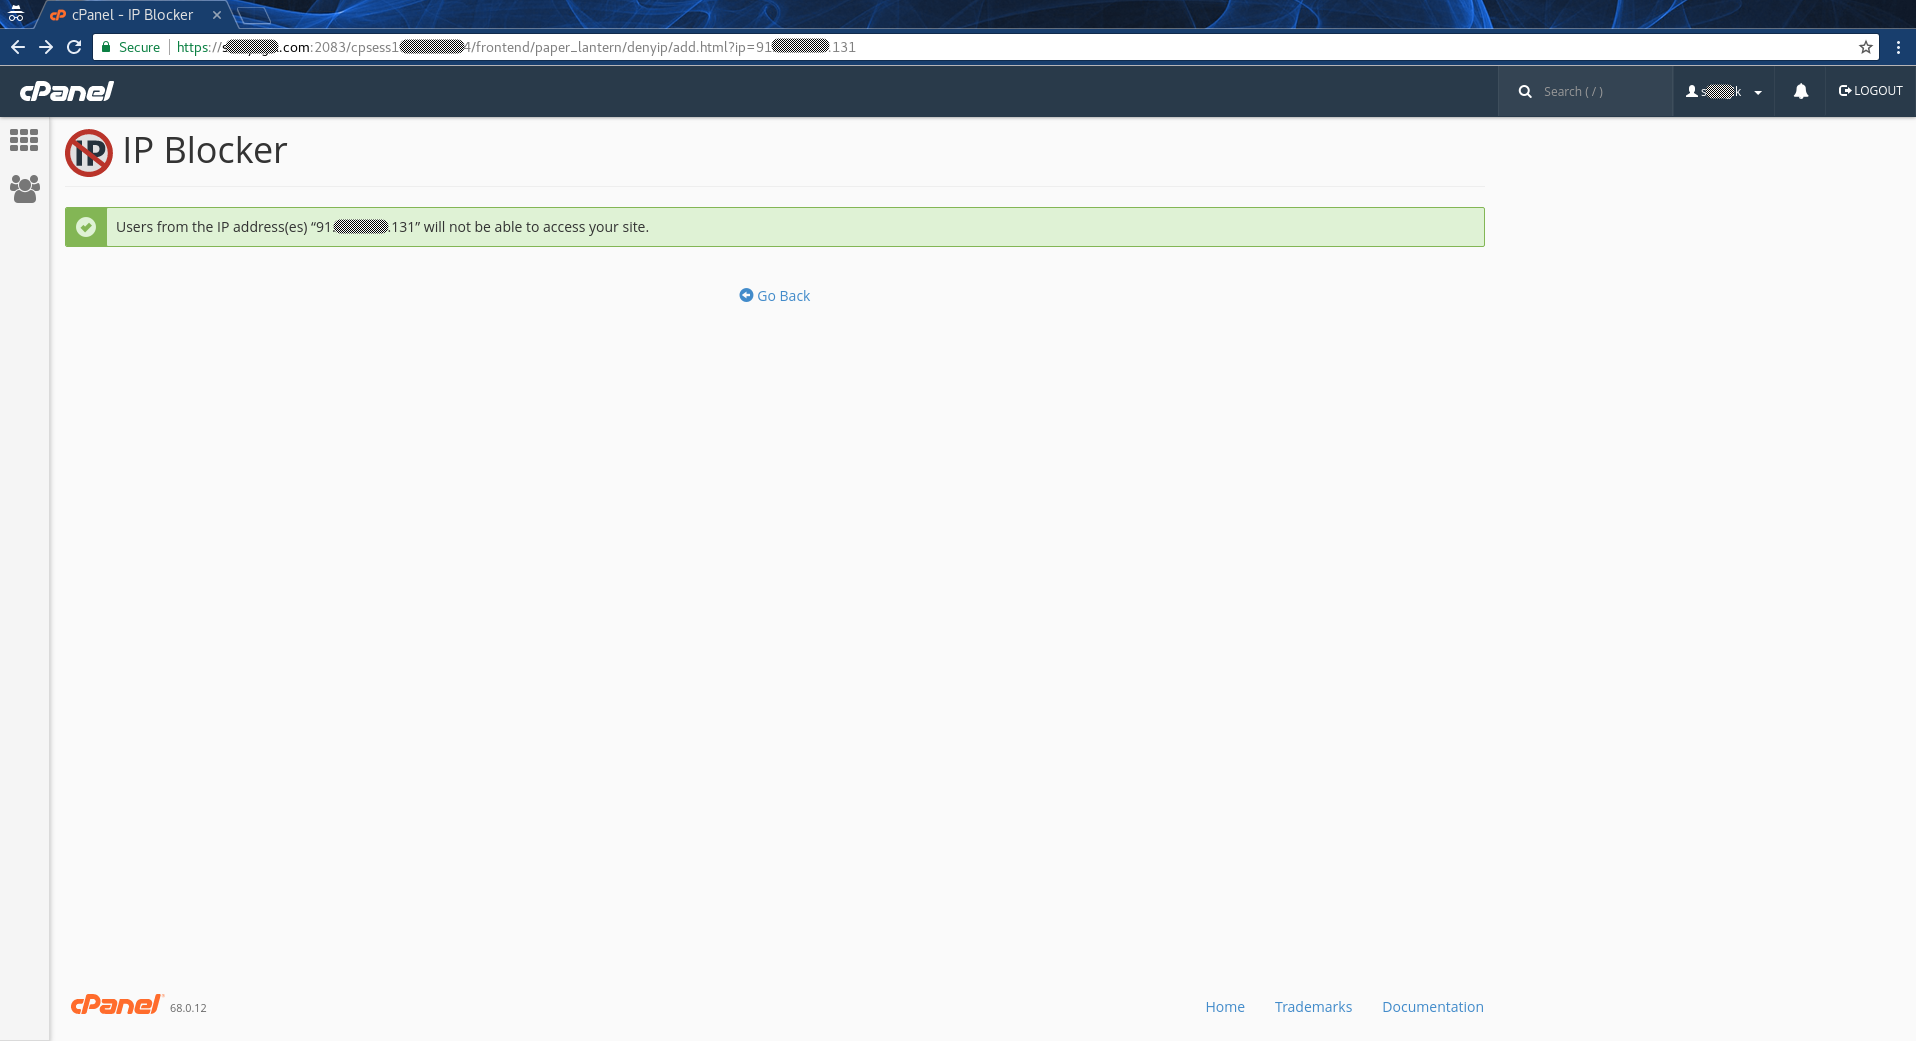Image resolution: width=1916 pixels, height=1041 pixels.
Task: Reload the cPanel IP Blocker page
Action: (x=74, y=47)
